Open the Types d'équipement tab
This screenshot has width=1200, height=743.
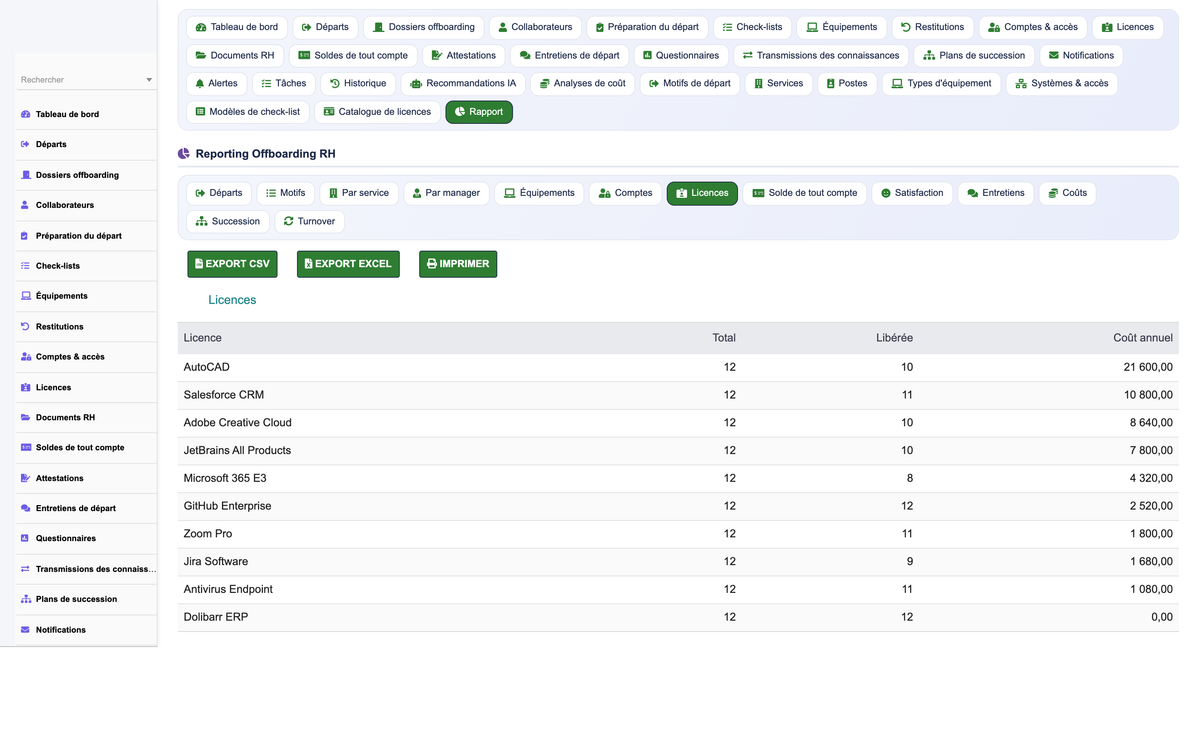(942, 84)
